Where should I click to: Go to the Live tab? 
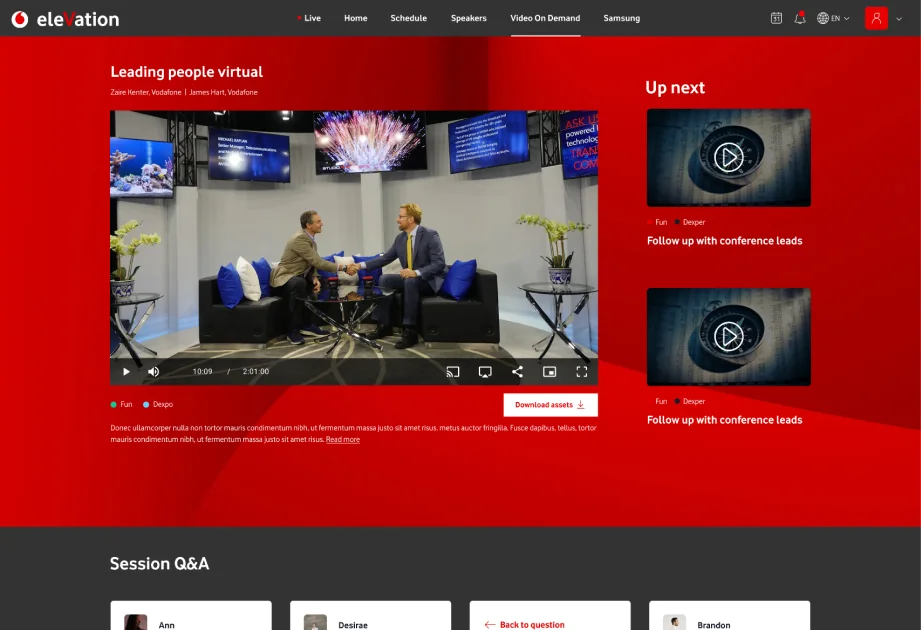[x=310, y=18]
